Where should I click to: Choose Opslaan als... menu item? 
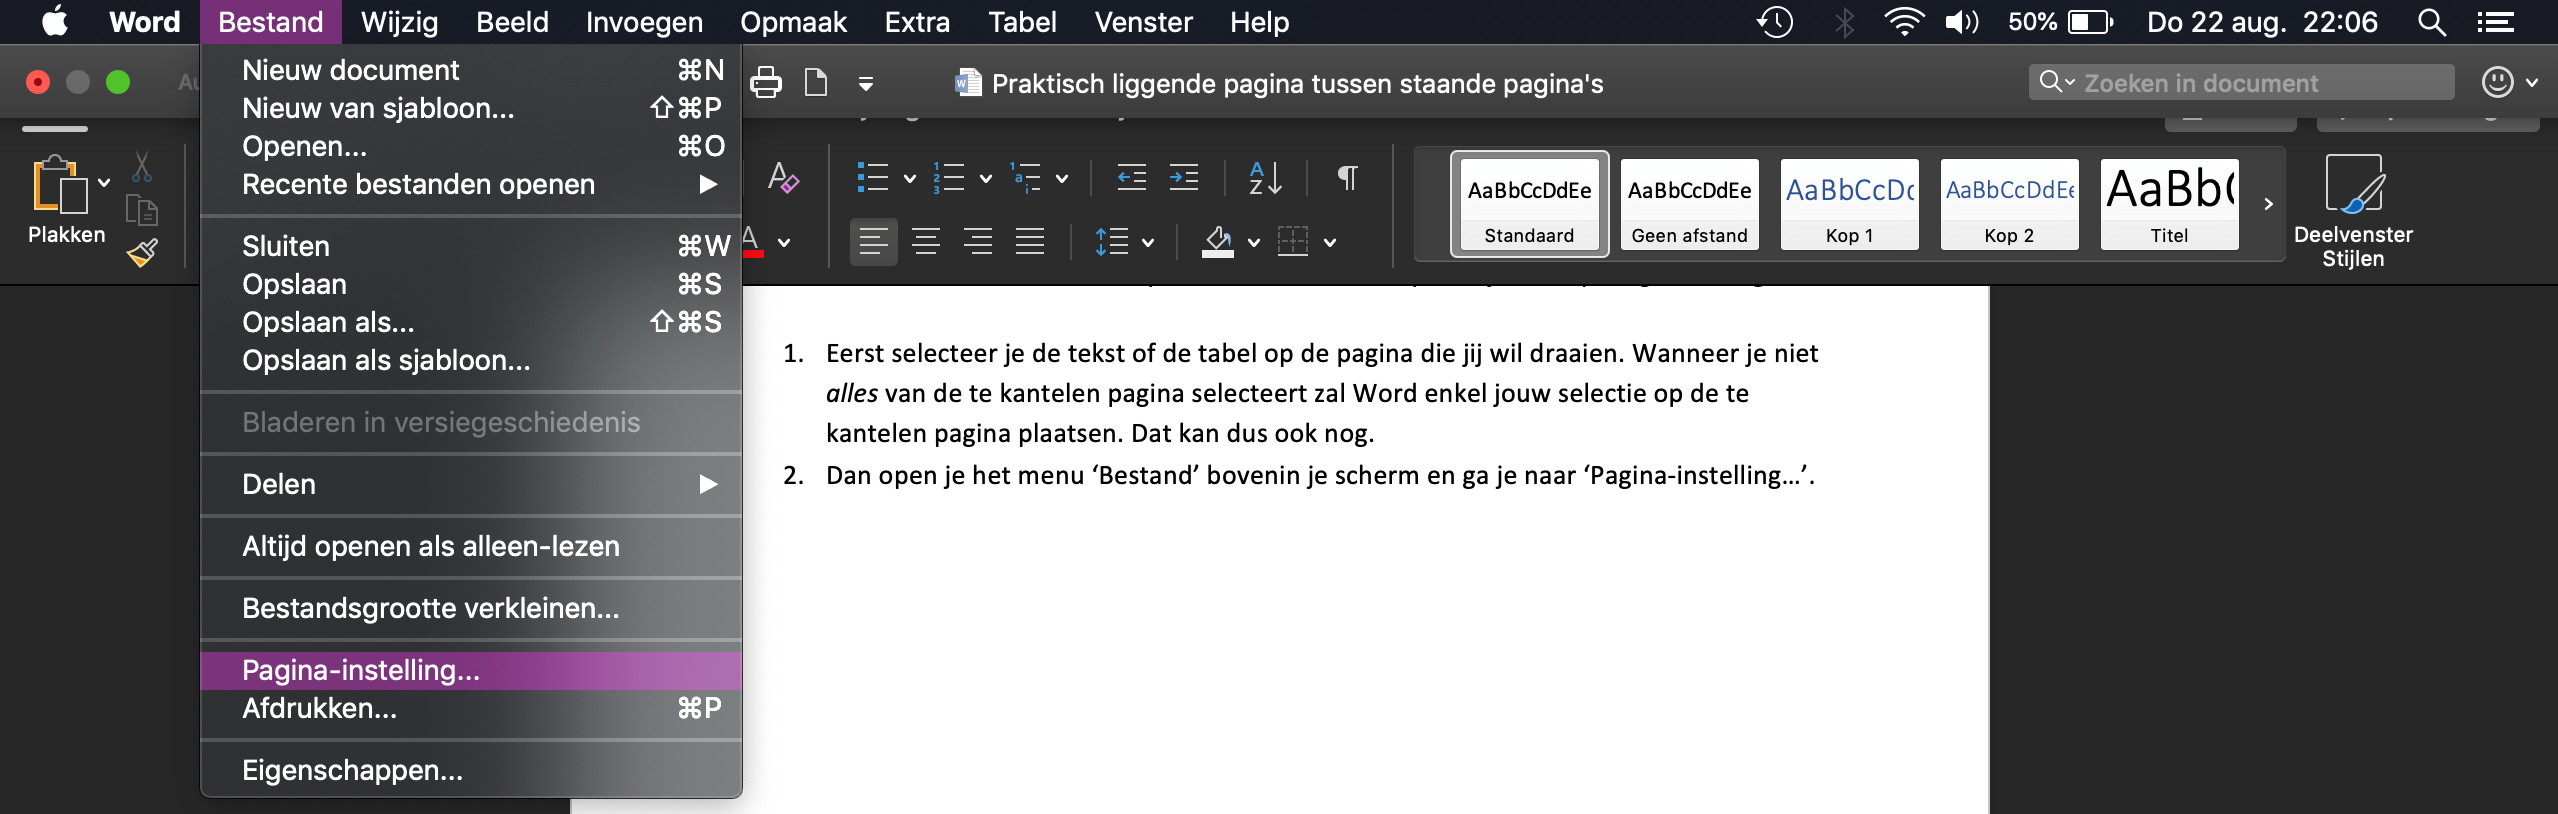(x=471, y=322)
